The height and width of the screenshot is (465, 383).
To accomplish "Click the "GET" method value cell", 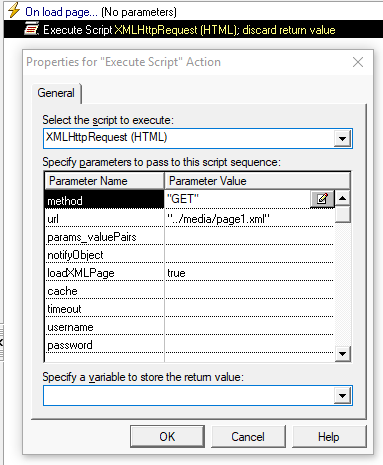I will point(238,199).
